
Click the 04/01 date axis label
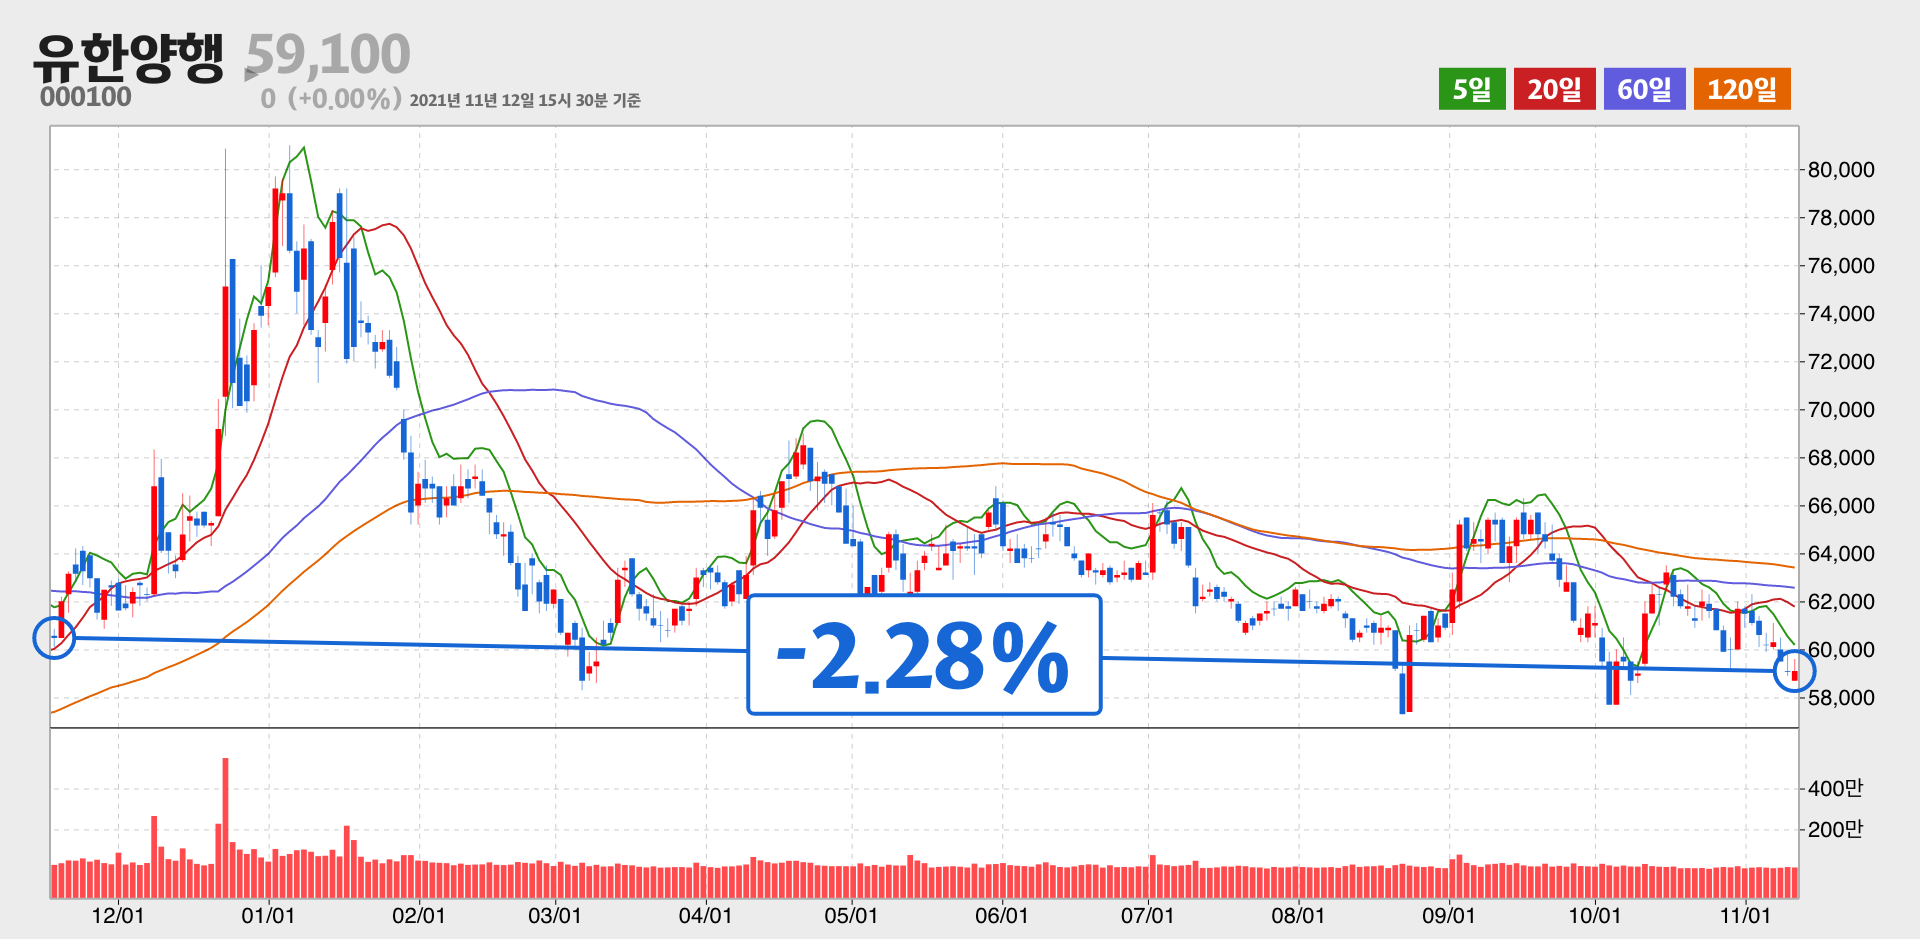click(x=705, y=916)
